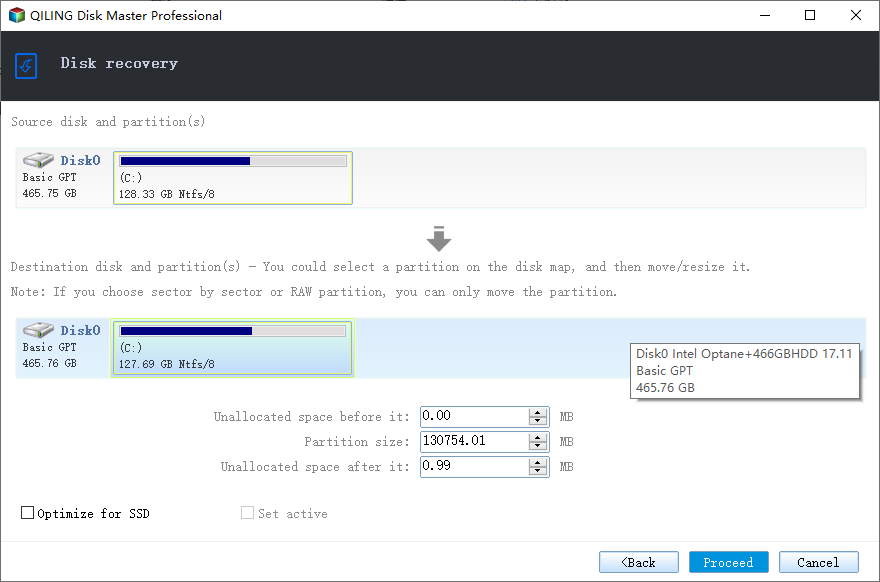This screenshot has width=880, height=582.
Task: Maximize the QILING Disk Master window
Action: pyautogui.click(x=810, y=15)
